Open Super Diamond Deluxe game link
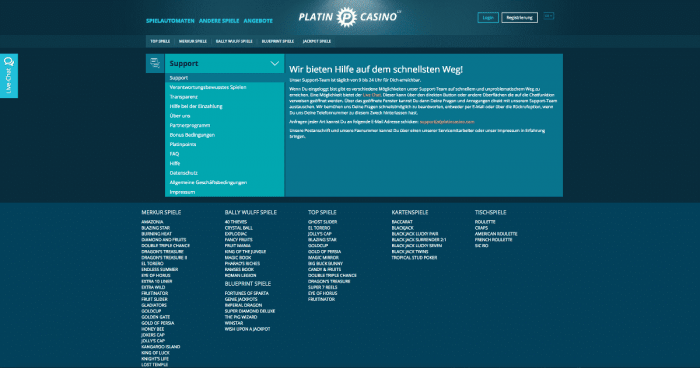Screen dimensions: 700x368 click(x=250, y=311)
